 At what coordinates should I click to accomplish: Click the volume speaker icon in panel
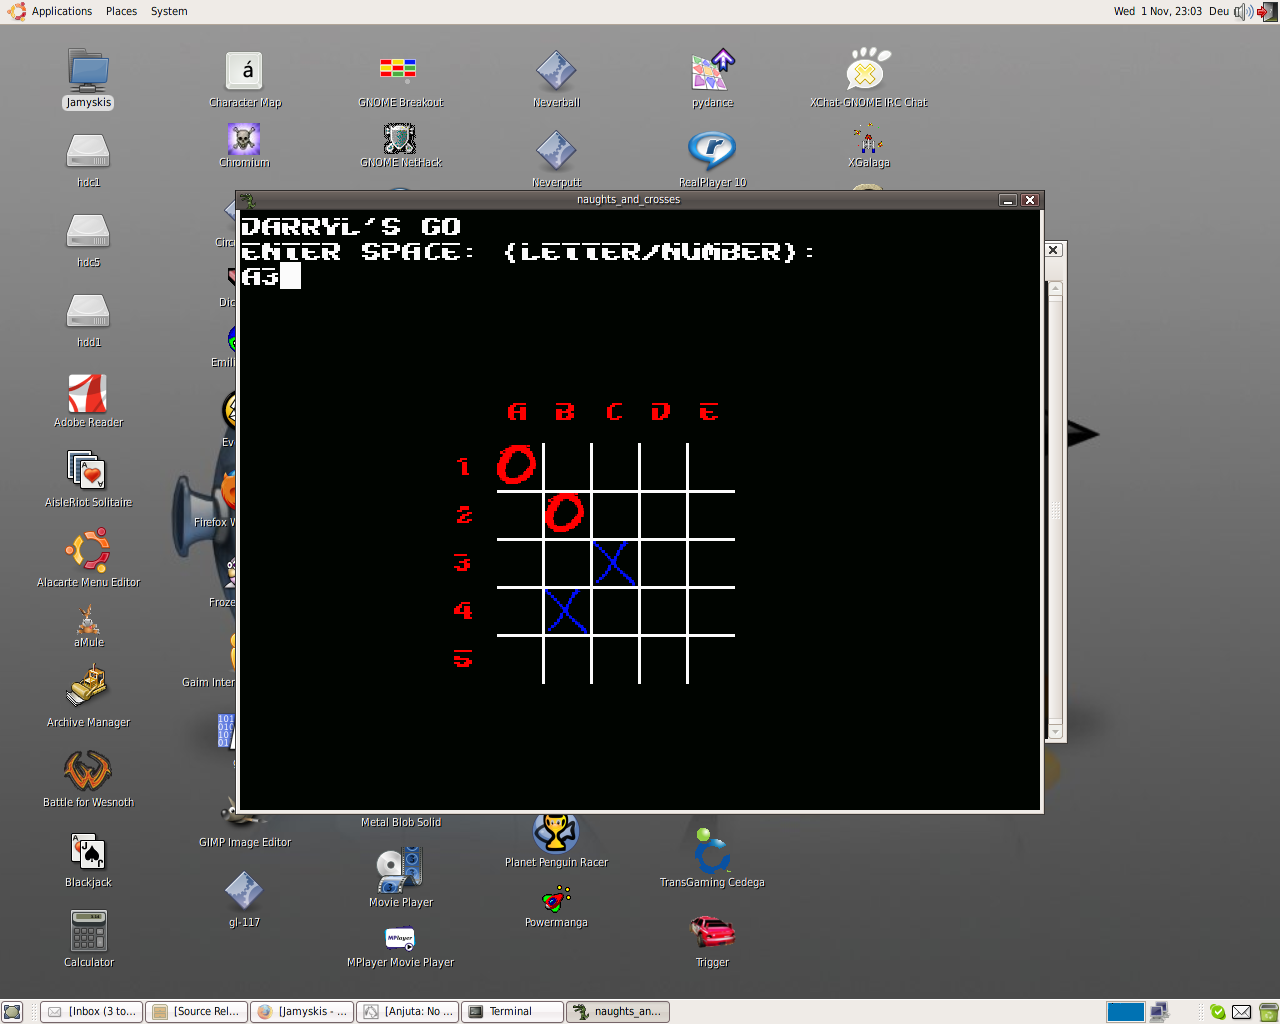click(1243, 11)
